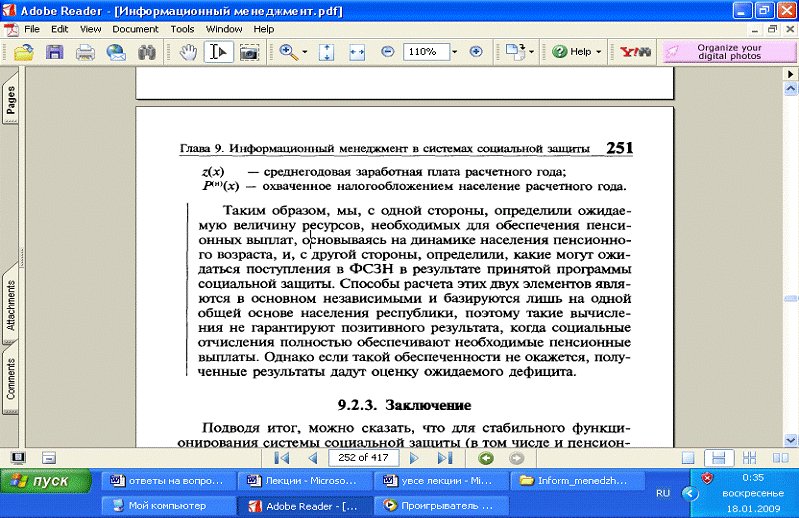
Task: Print the document with the printer icon
Action: 86,52
